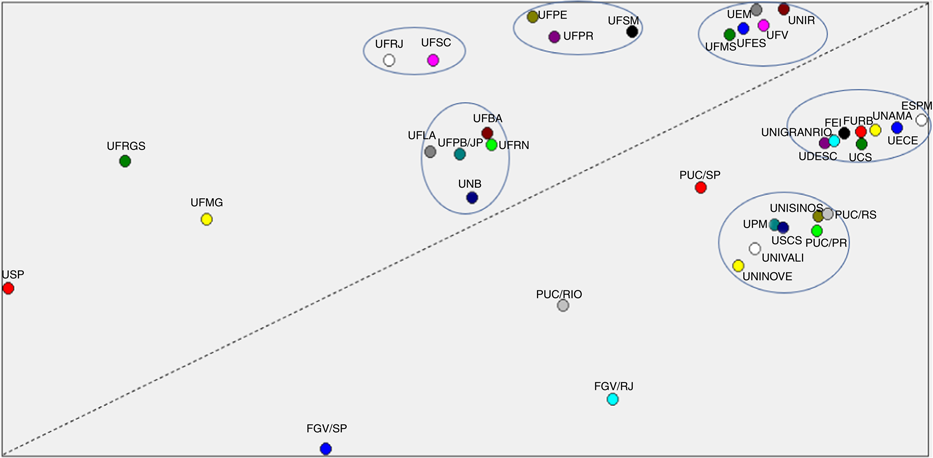This screenshot has width=933, height=458.
Task: Click the navy USCS data point
Action: coord(783,228)
